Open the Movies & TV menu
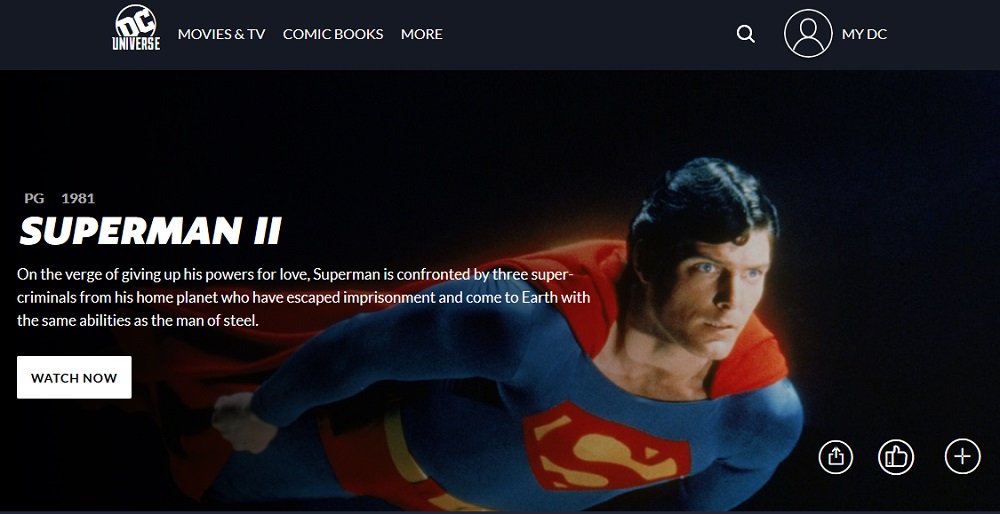Image resolution: width=1000 pixels, height=514 pixels. pos(221,34)
